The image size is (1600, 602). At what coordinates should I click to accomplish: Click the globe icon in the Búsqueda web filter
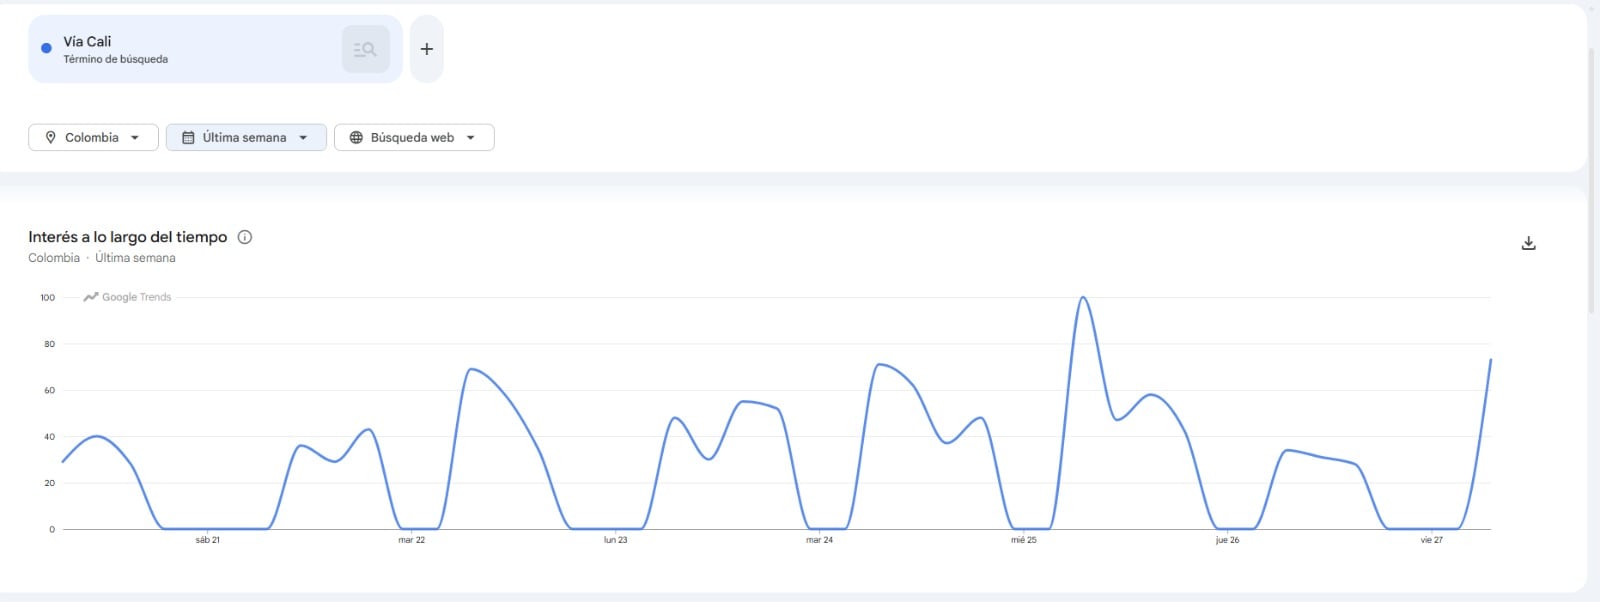(355, 137)
